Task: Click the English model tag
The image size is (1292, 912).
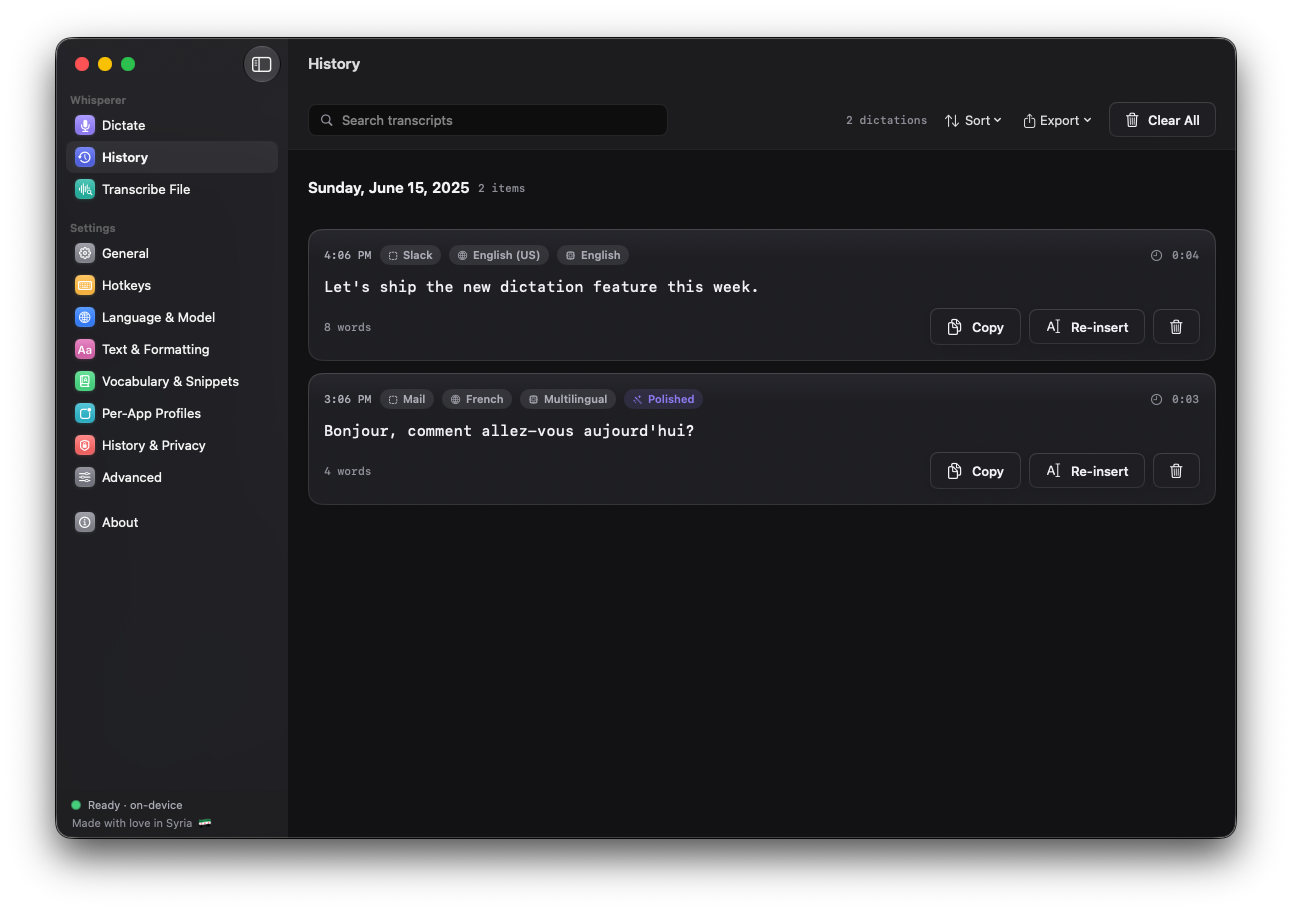Action: 593,255
